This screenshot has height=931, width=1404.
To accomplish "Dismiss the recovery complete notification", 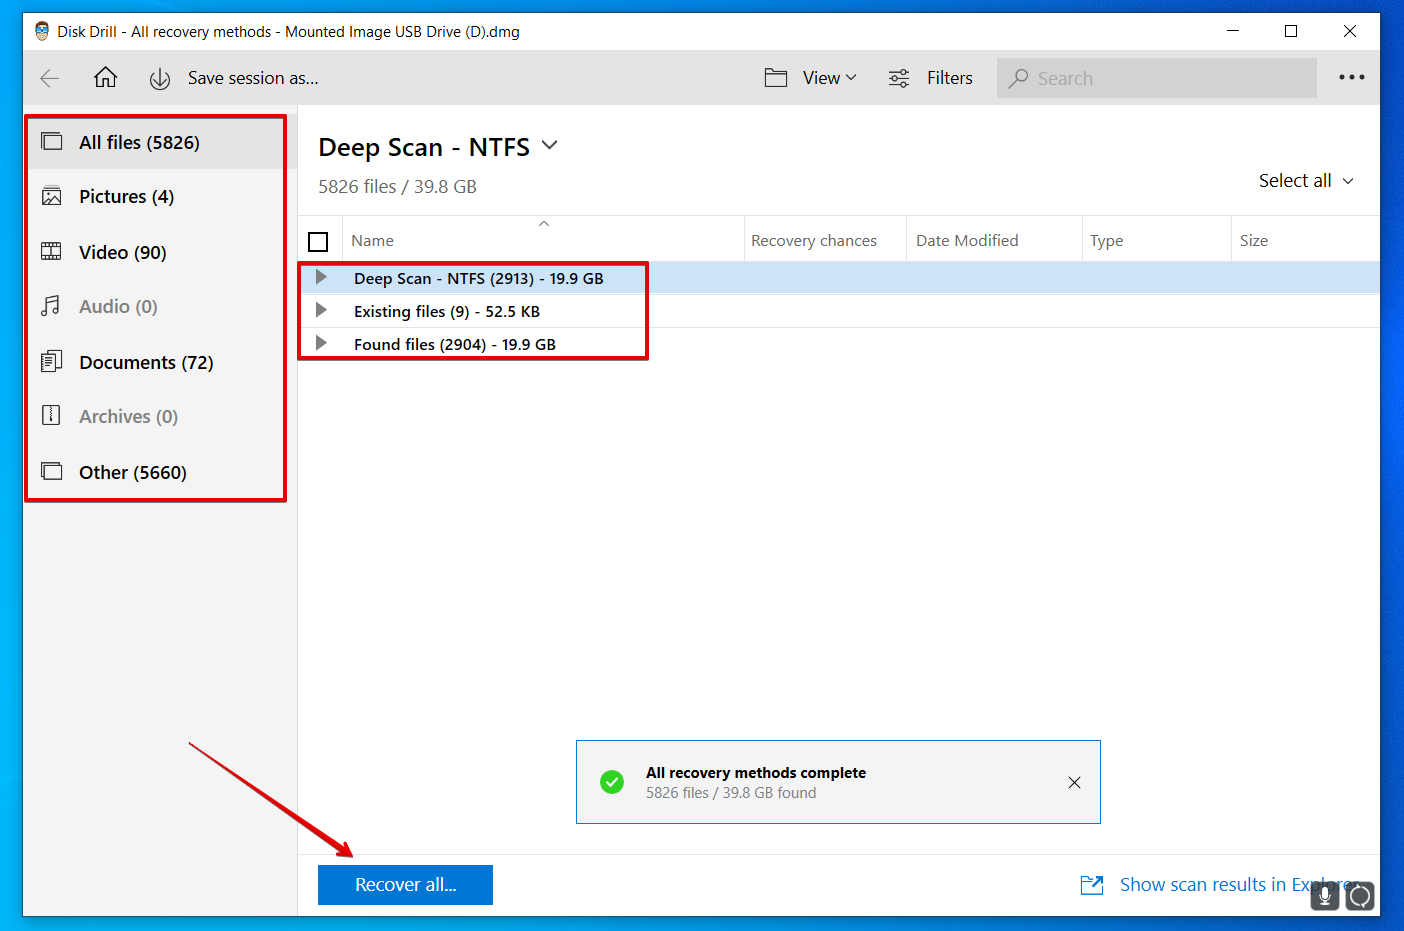I will point(1074,782).
